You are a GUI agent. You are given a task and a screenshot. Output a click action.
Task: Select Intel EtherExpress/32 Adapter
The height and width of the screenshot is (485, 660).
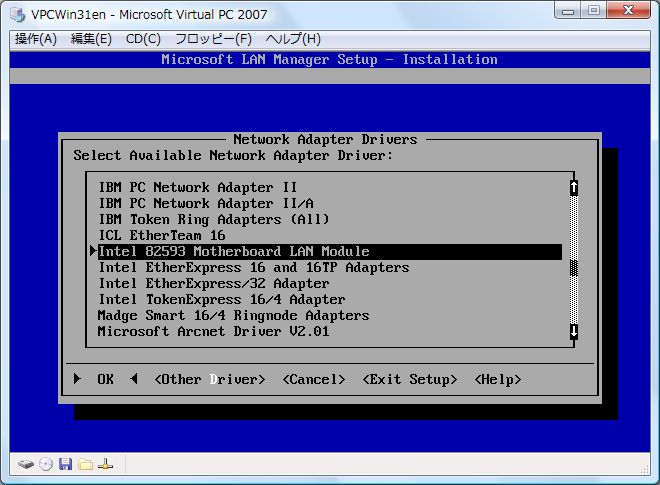[x=330, y=283]
